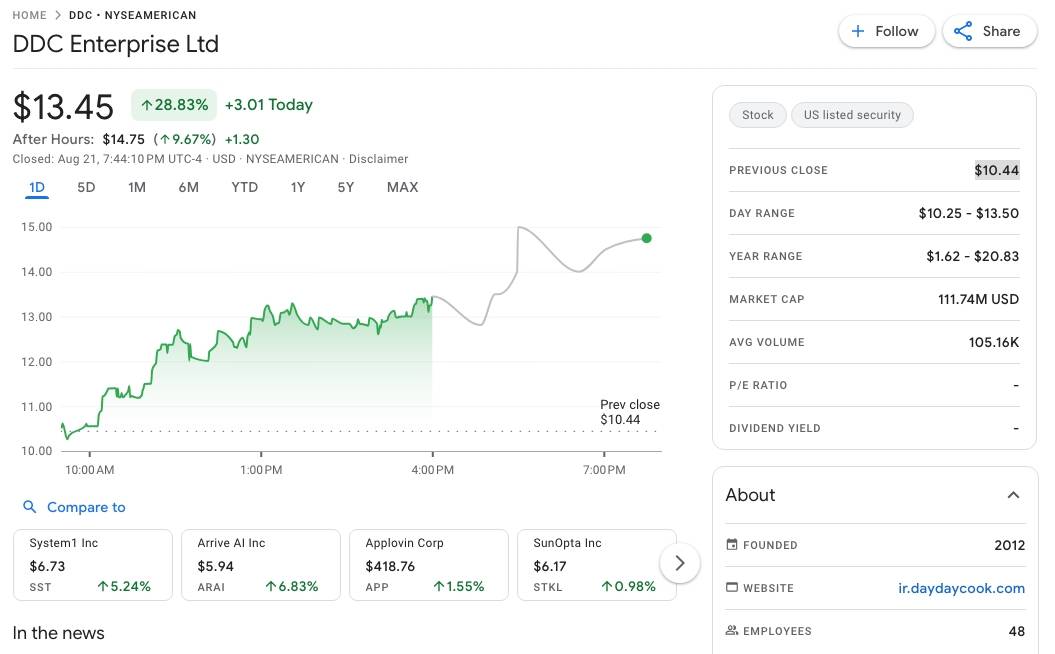Open the Disclaimer link
Viewport: 1055px width, 654px height.
tap(378, 159)
